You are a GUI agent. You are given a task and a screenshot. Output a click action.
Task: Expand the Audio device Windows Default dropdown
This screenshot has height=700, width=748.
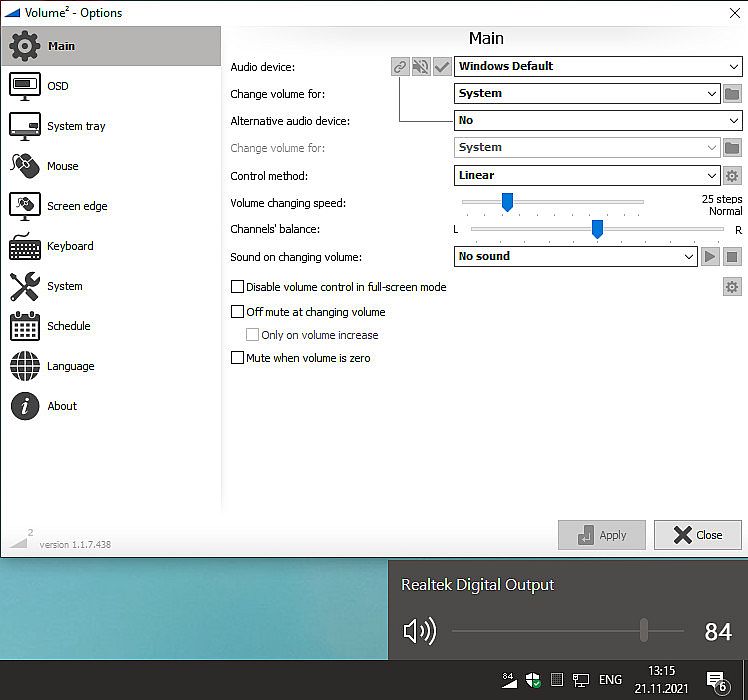tap(597, 67)
